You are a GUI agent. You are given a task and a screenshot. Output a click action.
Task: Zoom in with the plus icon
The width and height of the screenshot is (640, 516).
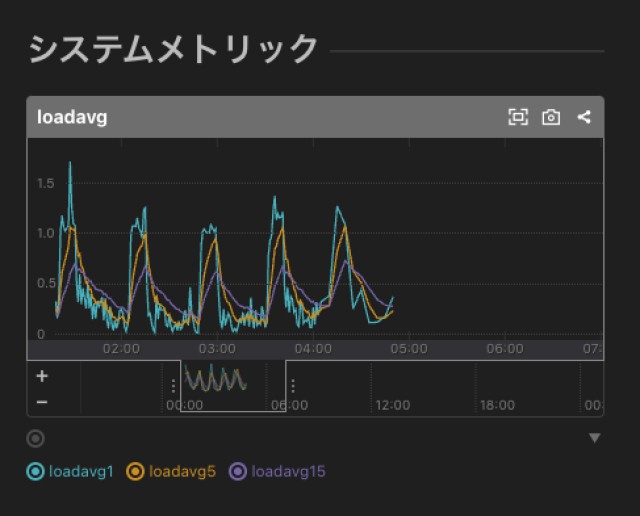(42, 377)
